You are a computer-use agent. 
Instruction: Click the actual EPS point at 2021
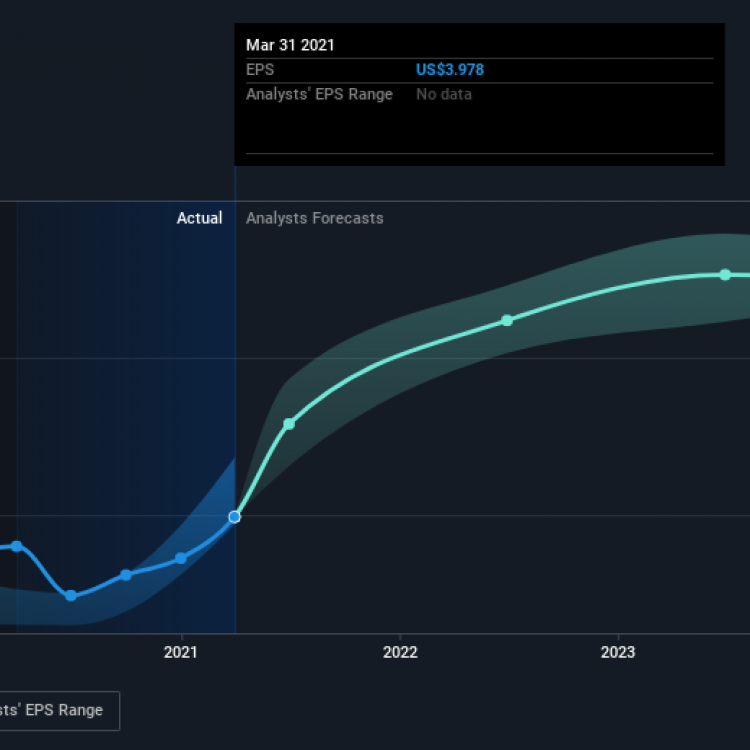pyautogui.click(x=180, y=558)
